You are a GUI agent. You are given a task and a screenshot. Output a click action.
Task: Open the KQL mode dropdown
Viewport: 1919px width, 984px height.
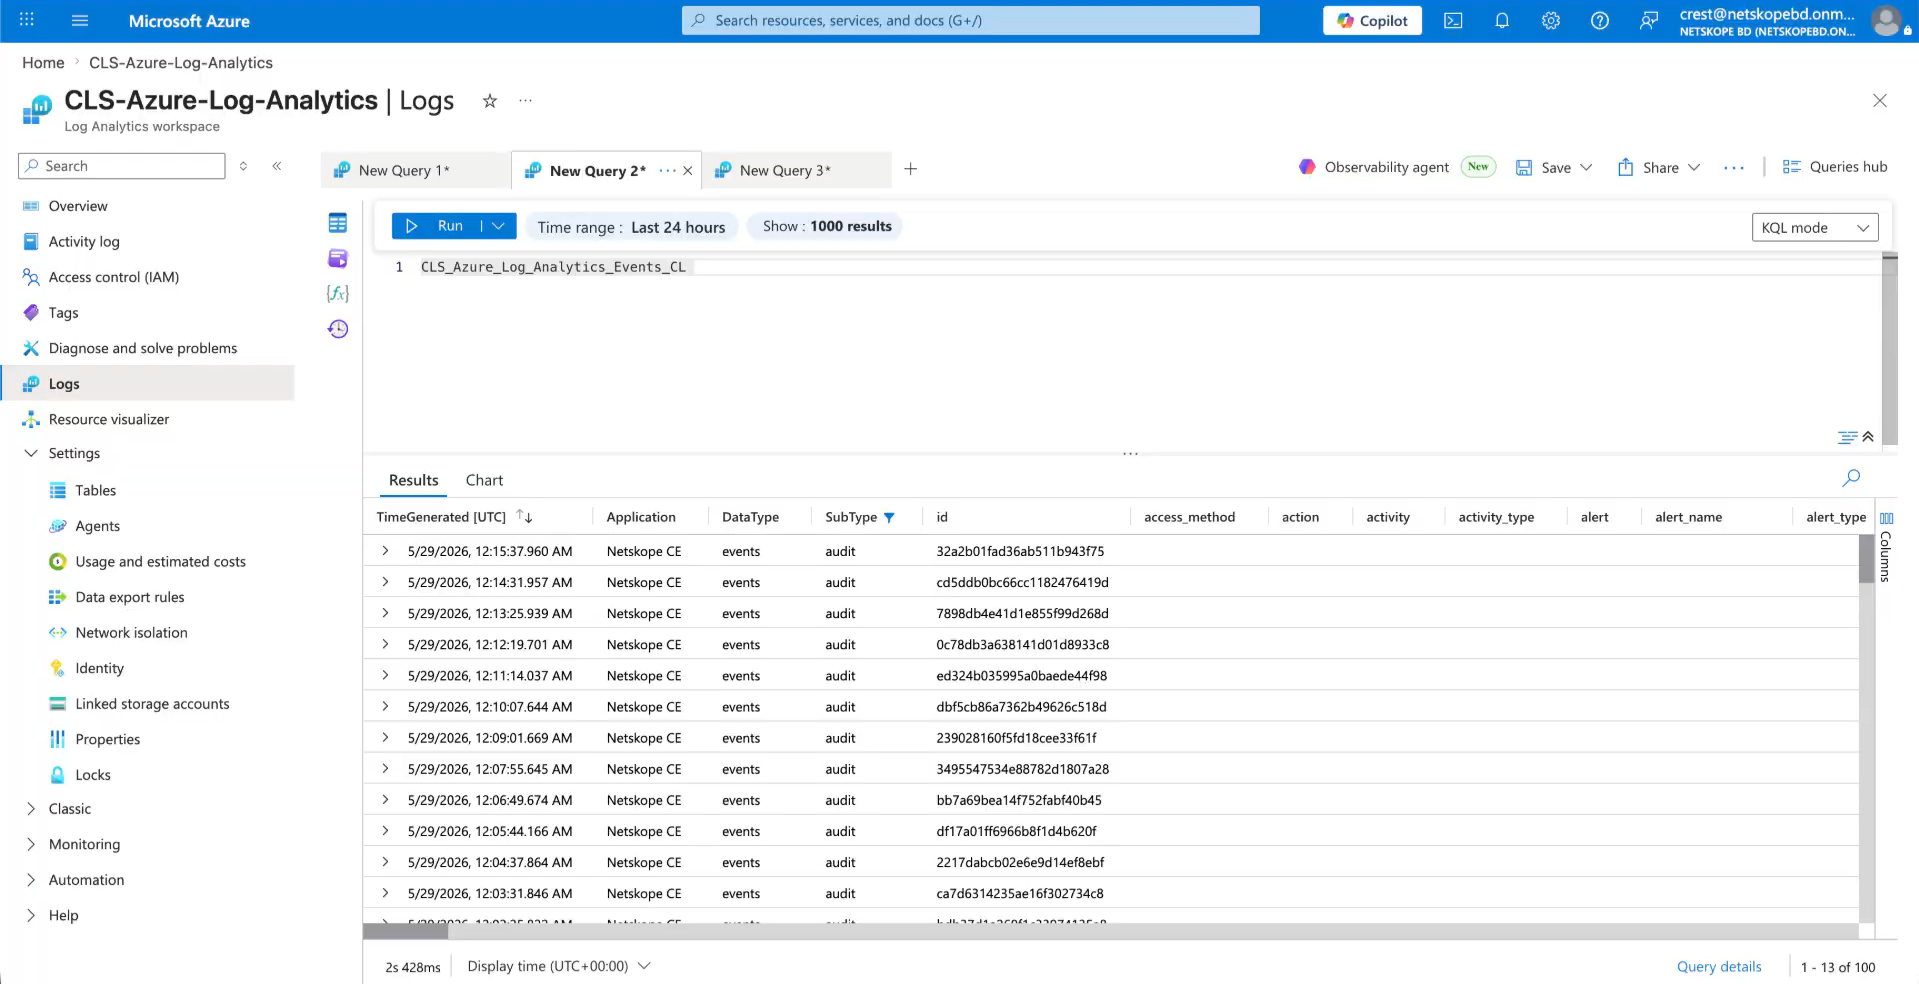pyautogui.click(x=1815, y=227)
